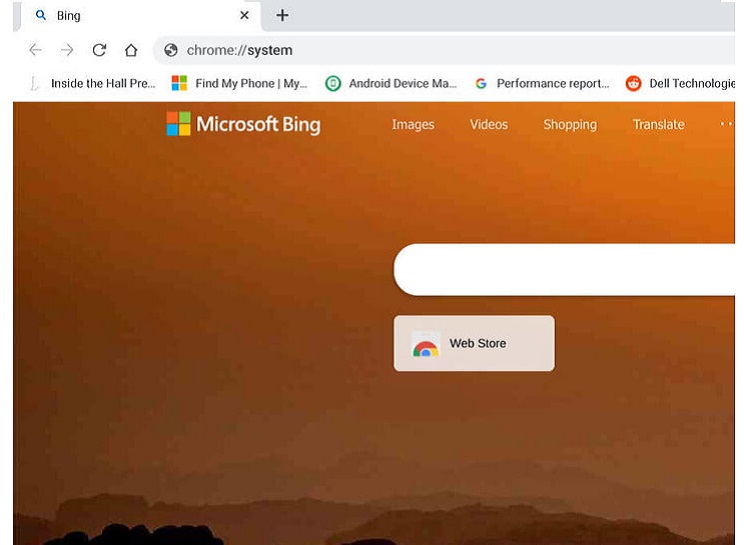Reload the current page

[99, 50]
